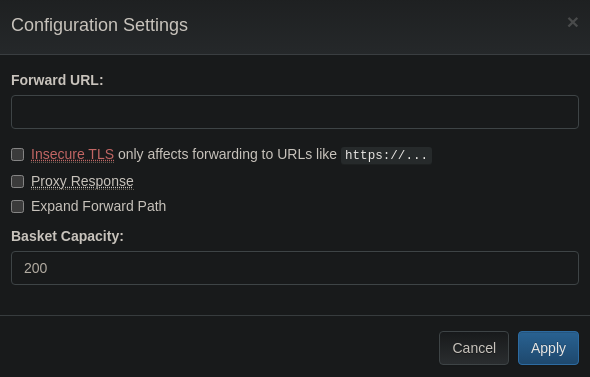Focus the Forward URL text field
The image size is (590, 377).
click(295, 112)
